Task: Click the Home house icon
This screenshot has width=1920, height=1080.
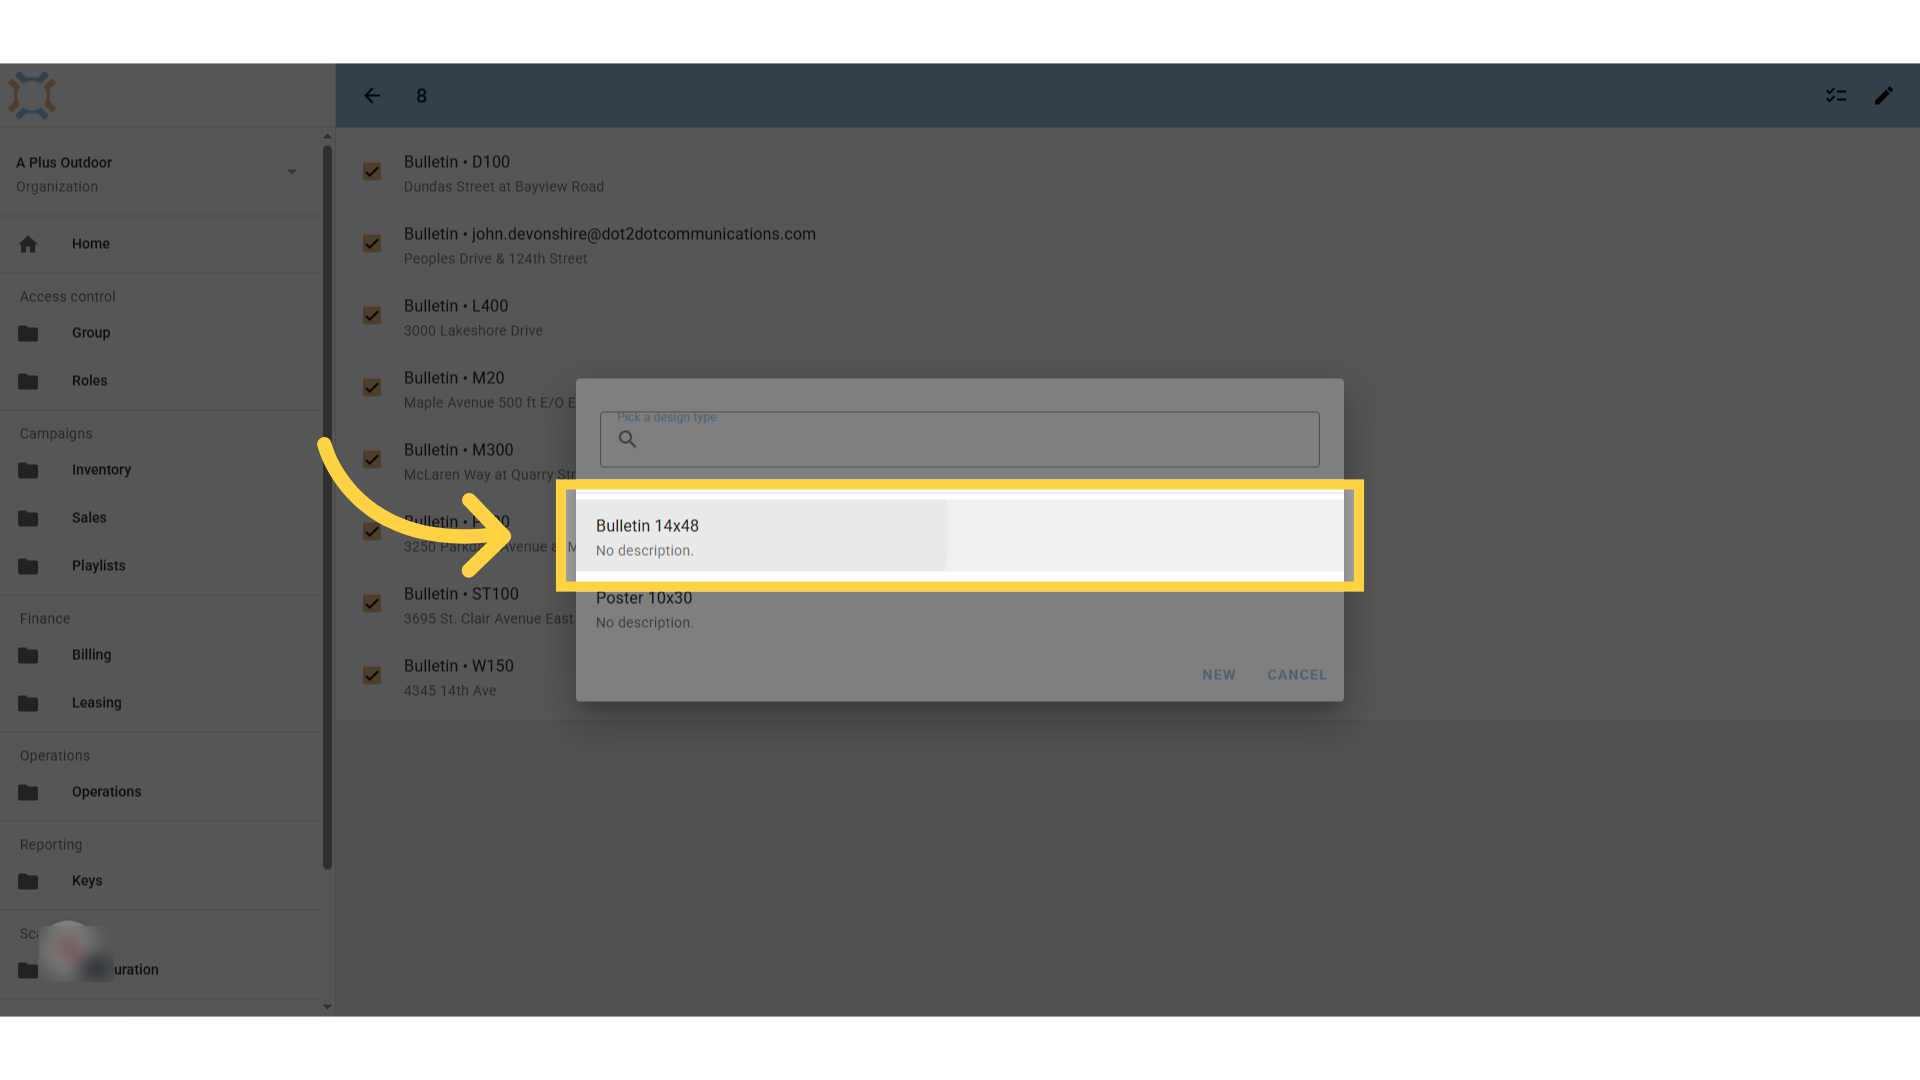Action: tap(28, 244)
